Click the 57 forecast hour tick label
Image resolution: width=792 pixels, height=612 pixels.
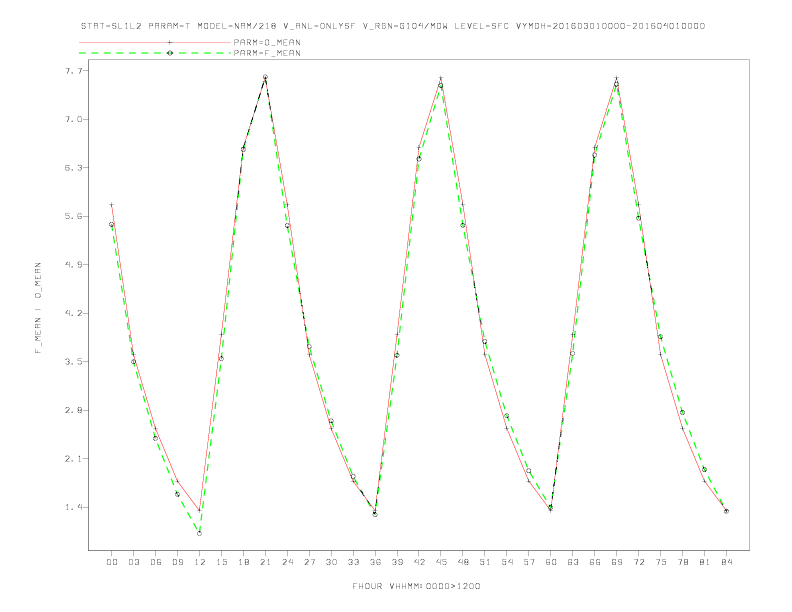coord(529,562)
